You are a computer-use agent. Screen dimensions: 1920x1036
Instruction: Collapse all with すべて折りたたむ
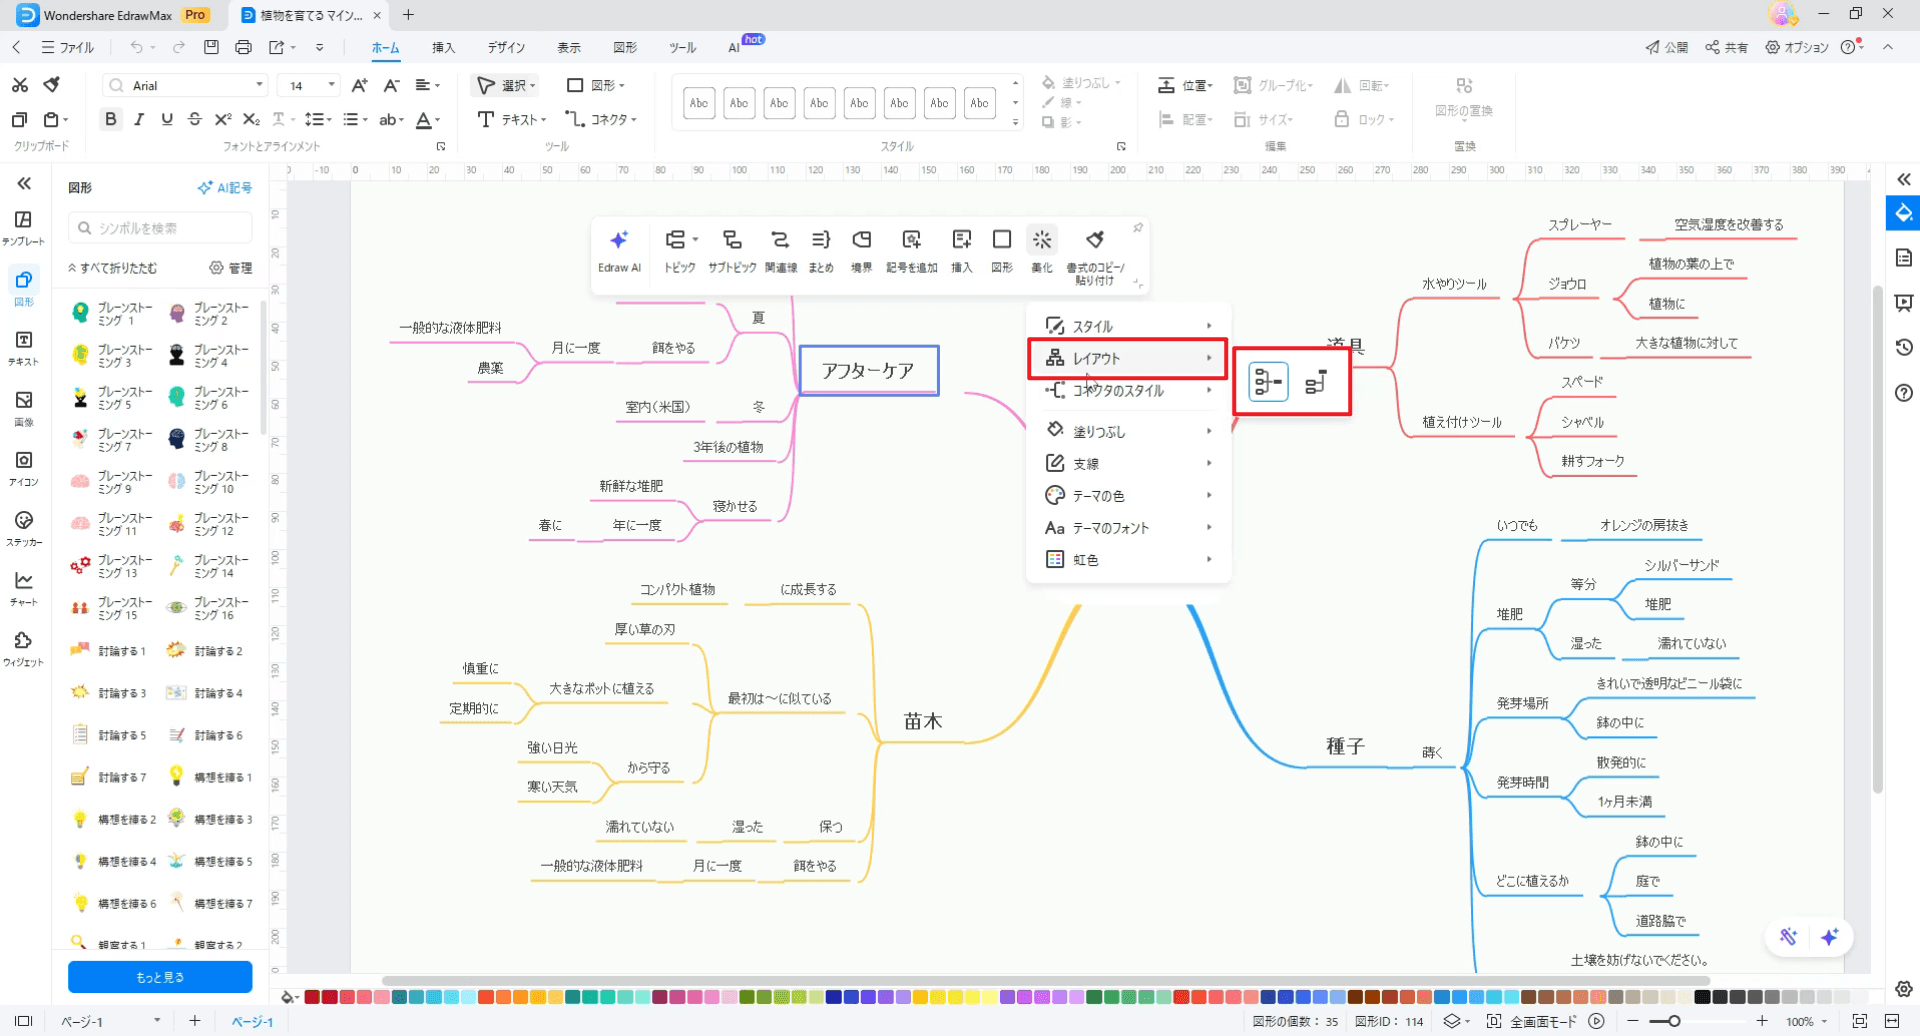(112, 268)
